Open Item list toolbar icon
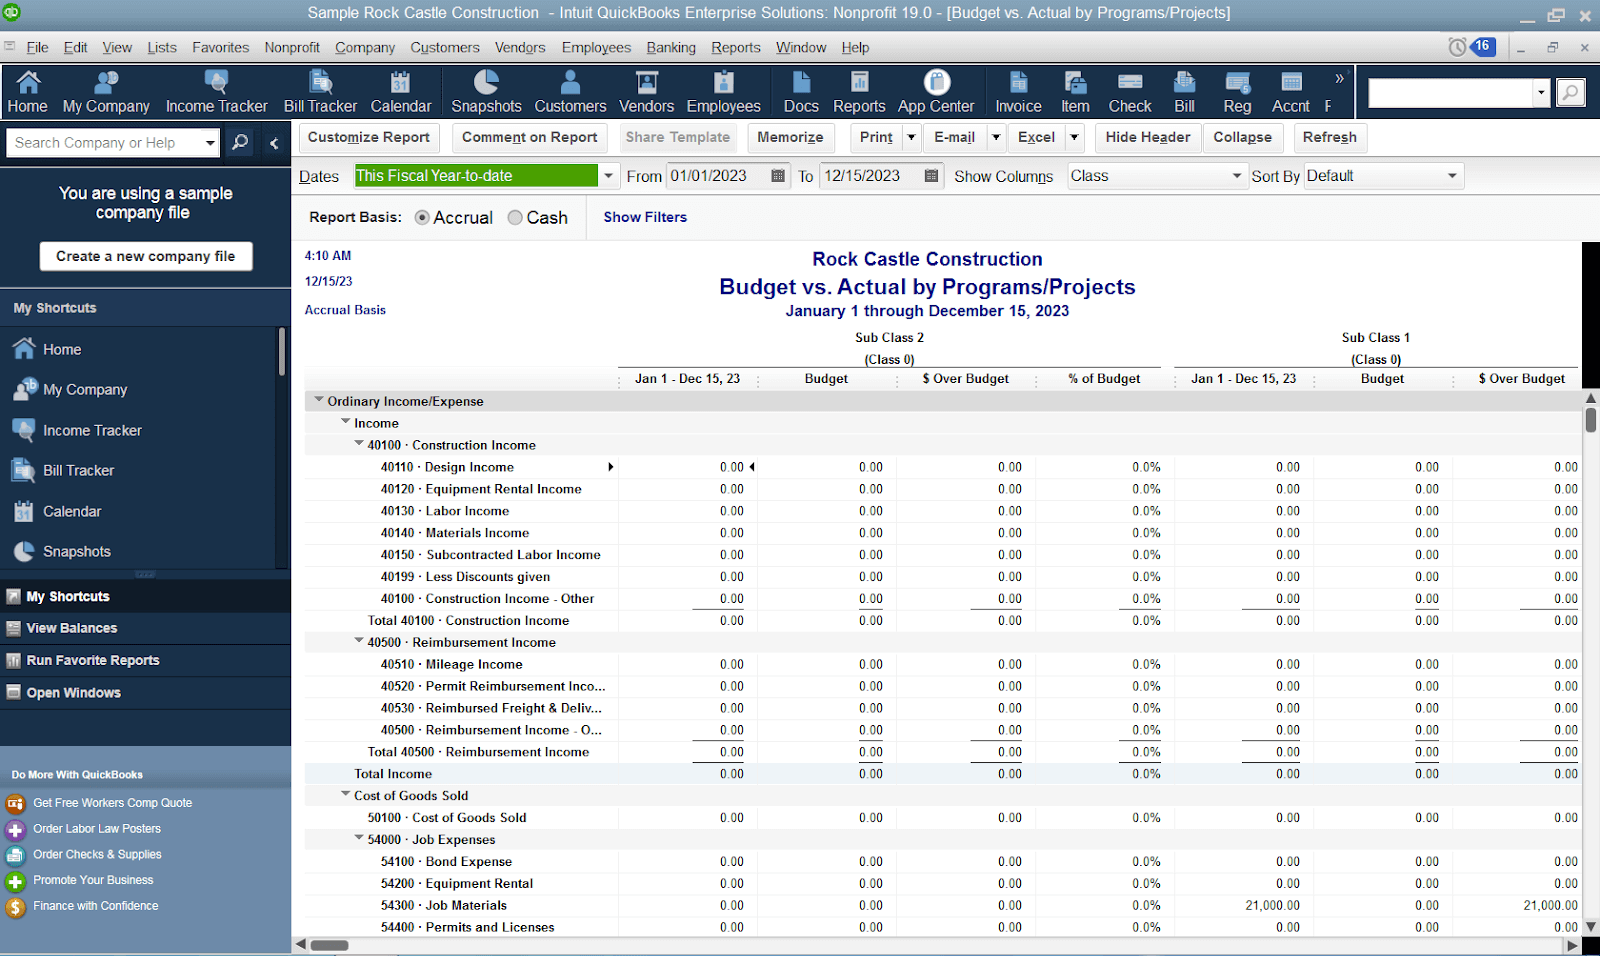 tap(1075, 92)
